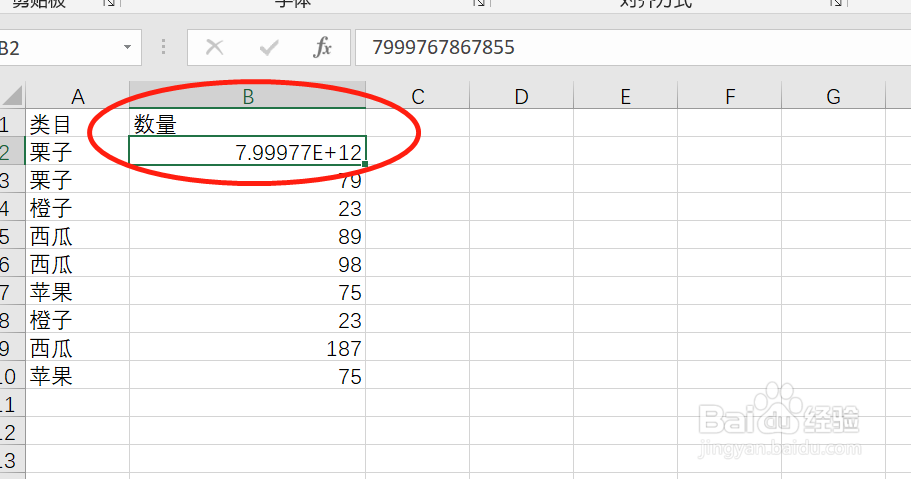Click cell B8 with value 23
This screenshot has height=479, width=911.
(x=248, y=319)
